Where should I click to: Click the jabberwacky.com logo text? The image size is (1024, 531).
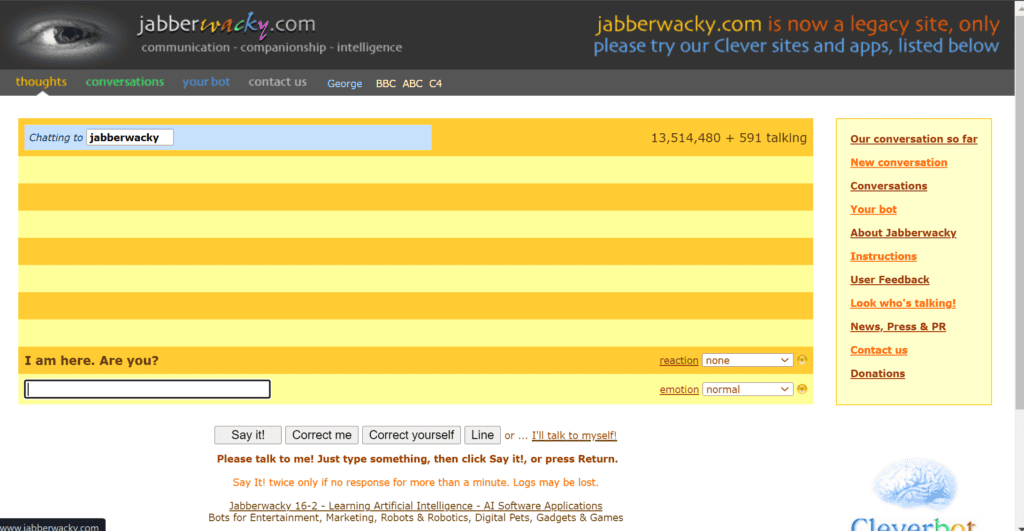[226, 24]
